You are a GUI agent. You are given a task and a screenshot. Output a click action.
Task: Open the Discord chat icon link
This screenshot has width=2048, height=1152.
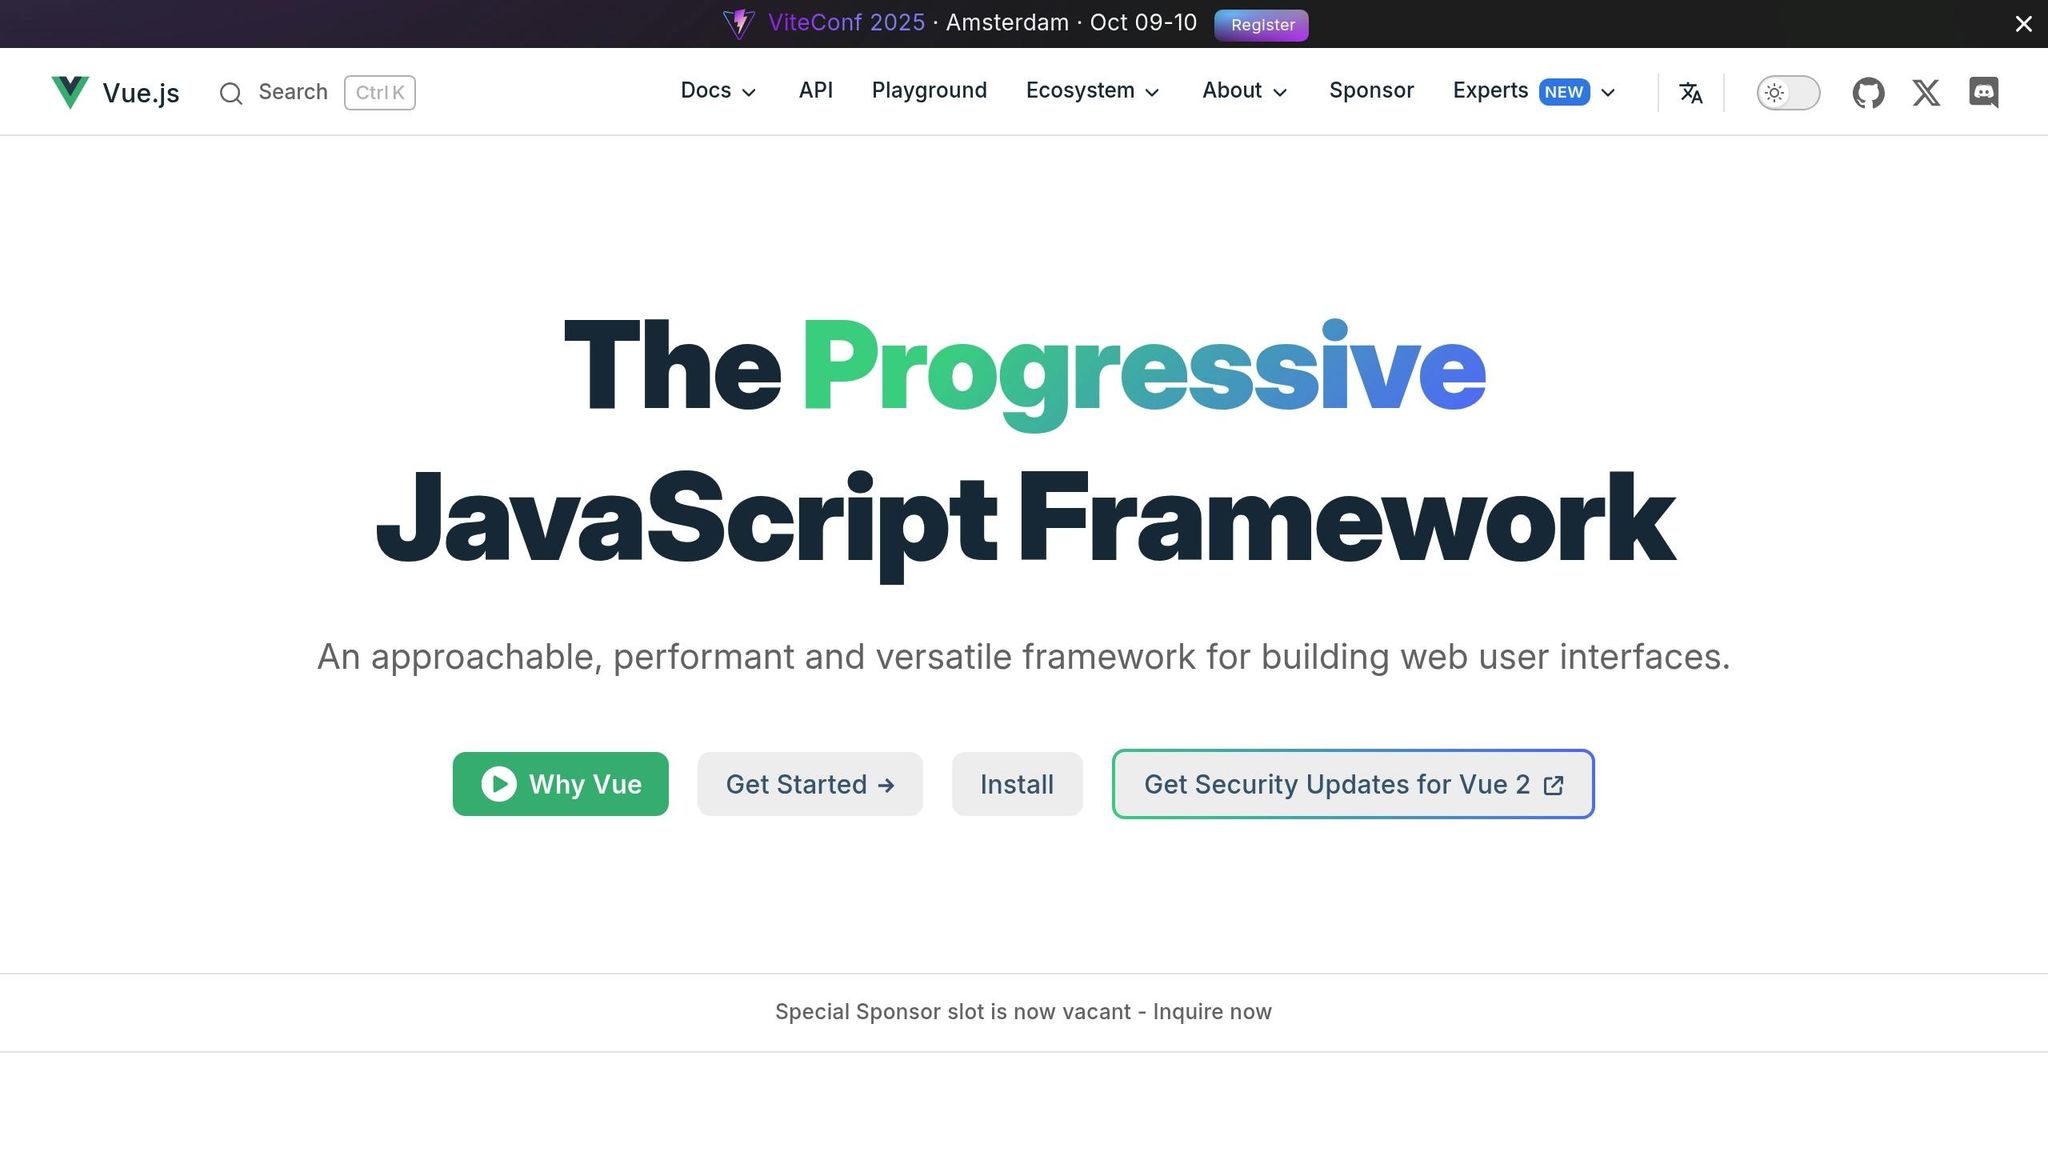tap(1984, 93)
